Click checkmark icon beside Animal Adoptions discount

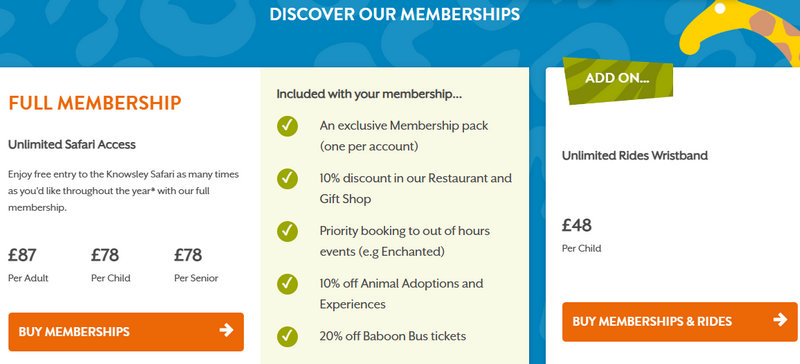click(x=287, y=284)
